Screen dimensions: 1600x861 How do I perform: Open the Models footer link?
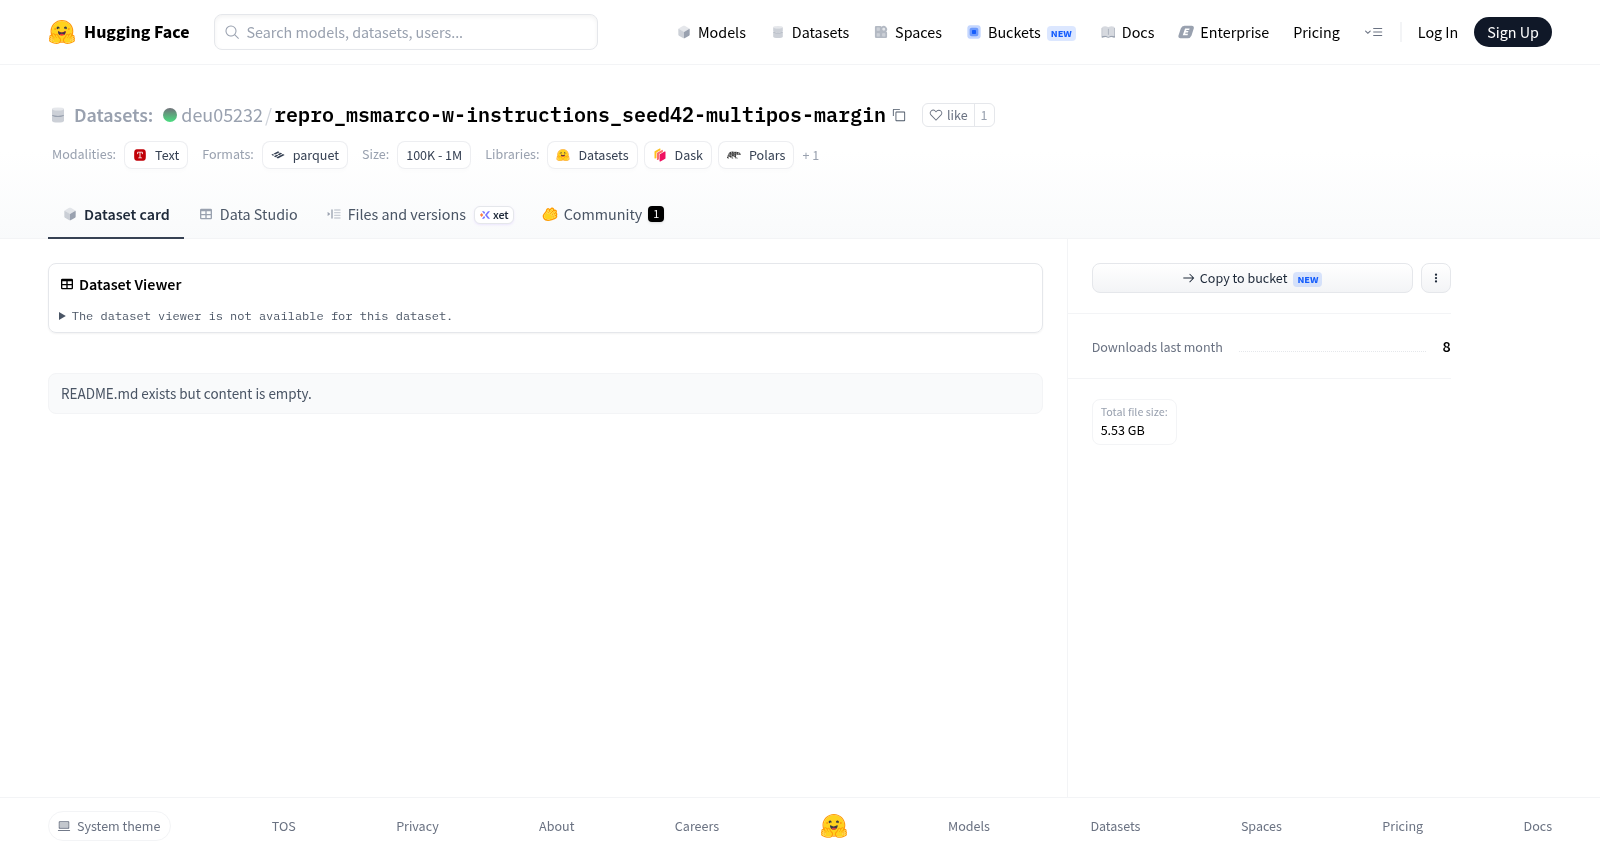969,826
